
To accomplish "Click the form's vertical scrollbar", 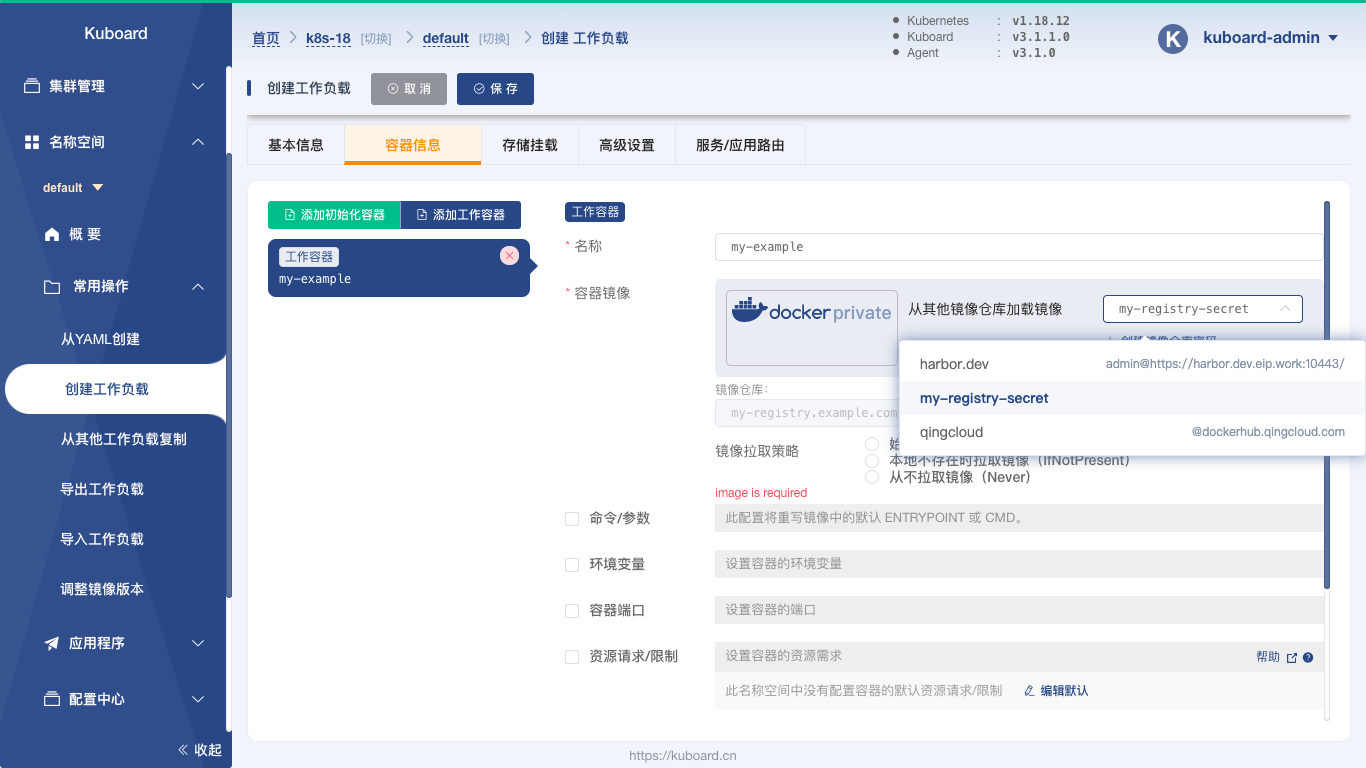I will coord(1327,395).
